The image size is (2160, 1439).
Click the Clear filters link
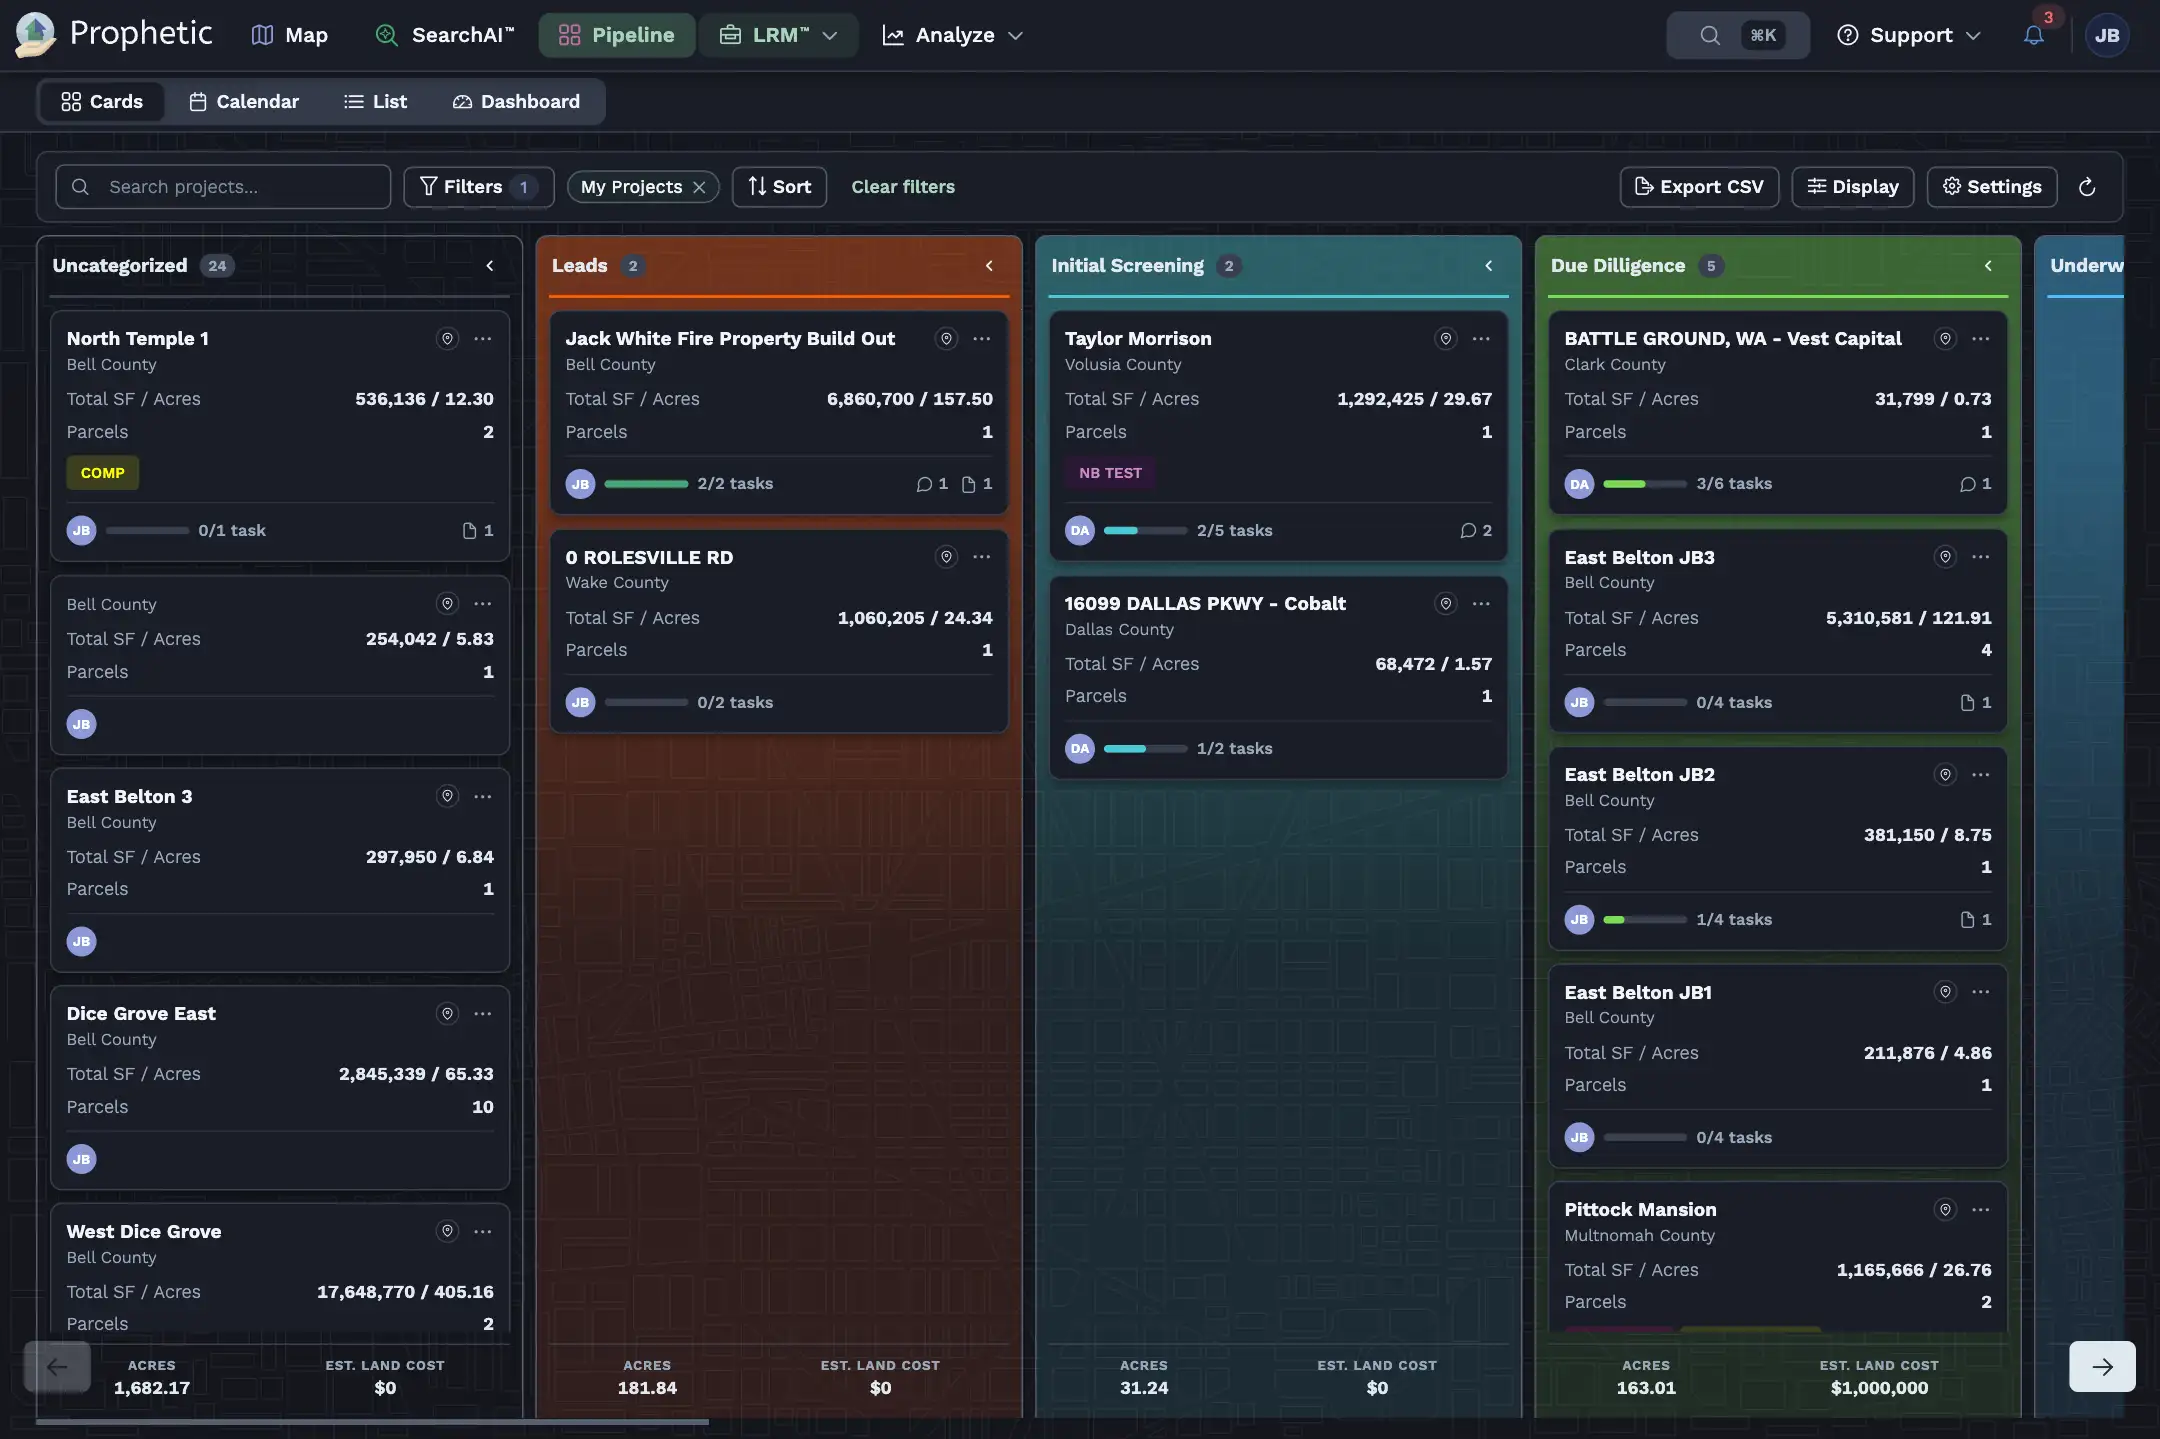(x=903, y=187)
